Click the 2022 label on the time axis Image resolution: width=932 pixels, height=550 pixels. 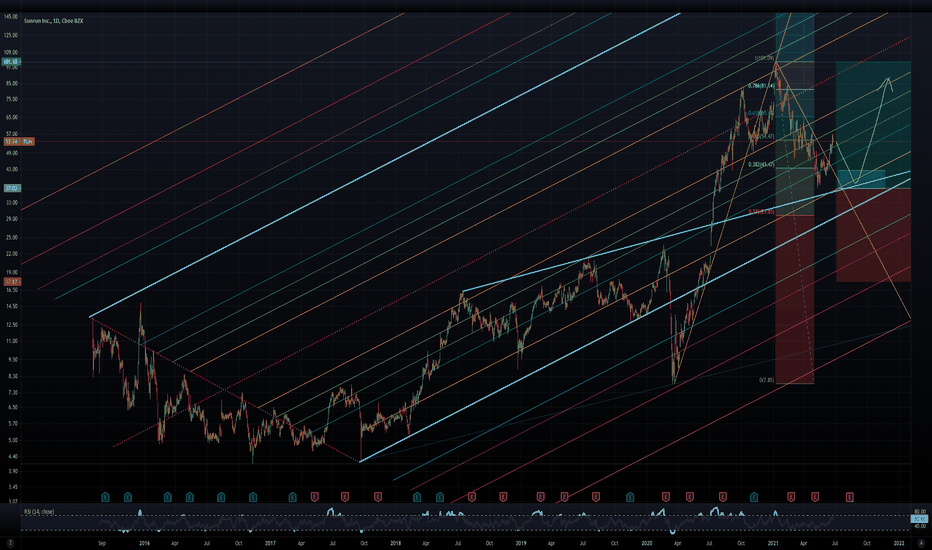point(899,543)
